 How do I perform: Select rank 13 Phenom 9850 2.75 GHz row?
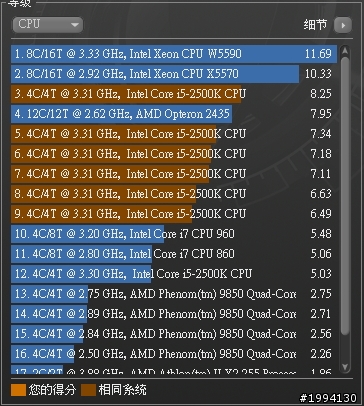click(174, 294)
